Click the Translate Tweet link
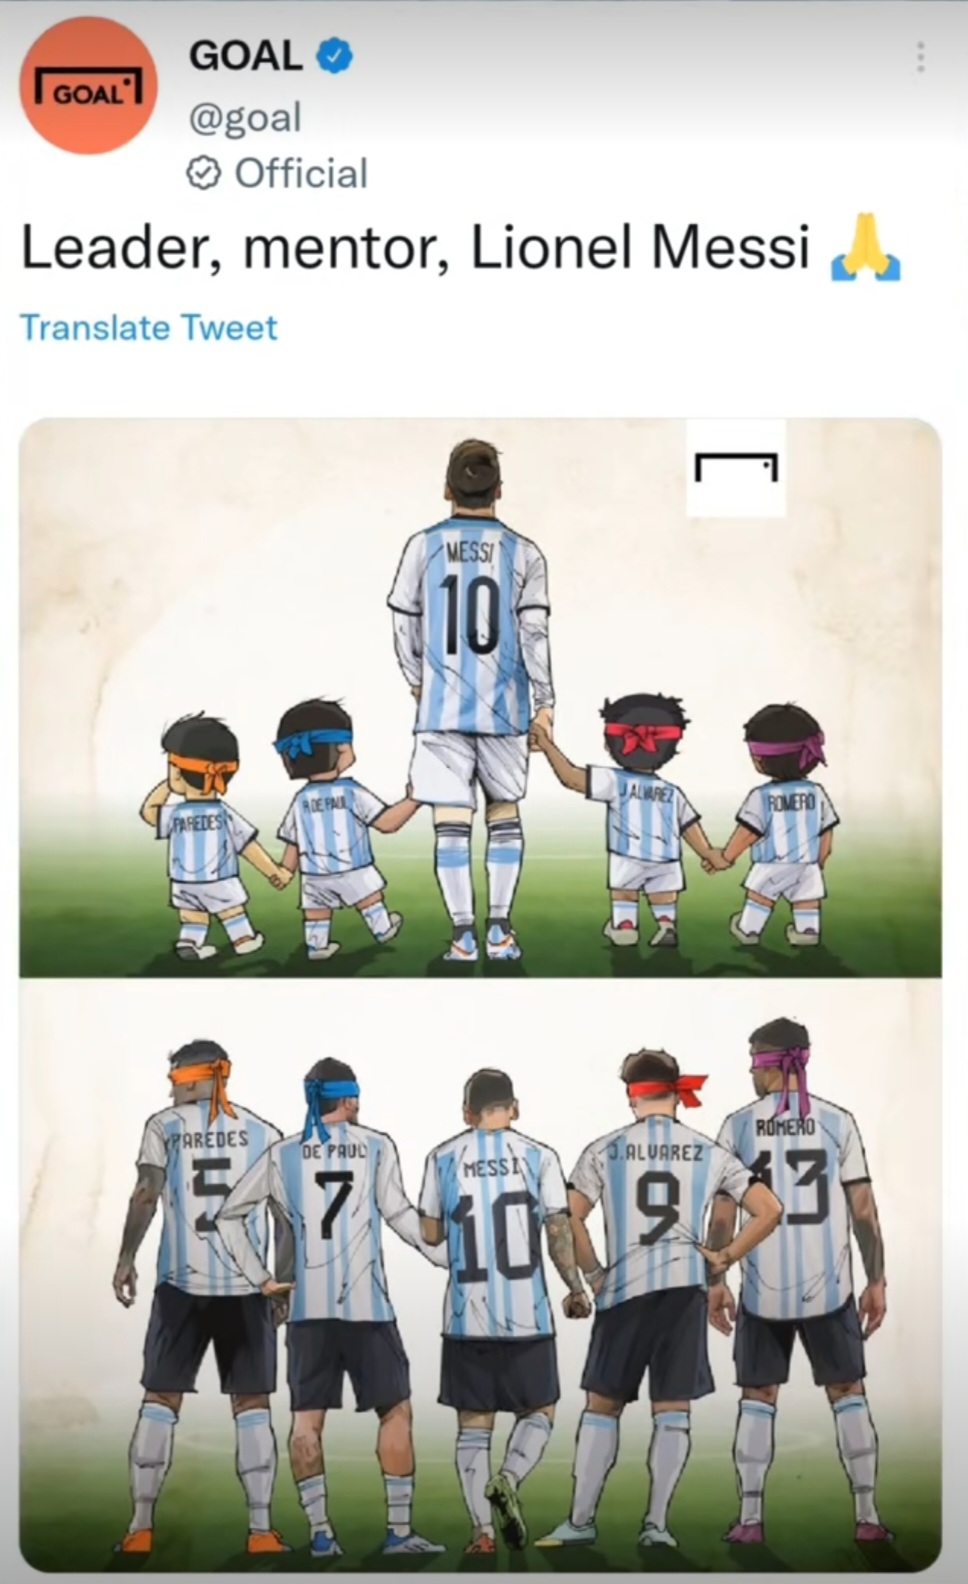Screen dimensions: 968x1584 149,328
